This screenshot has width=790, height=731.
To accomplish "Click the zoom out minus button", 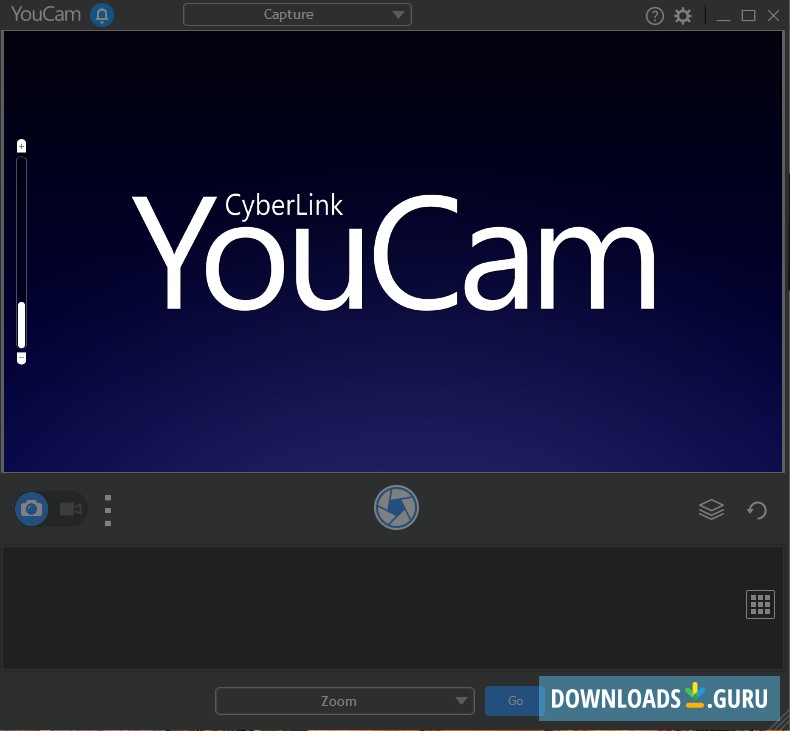I will pyautogui.click(x=21, y=358).
